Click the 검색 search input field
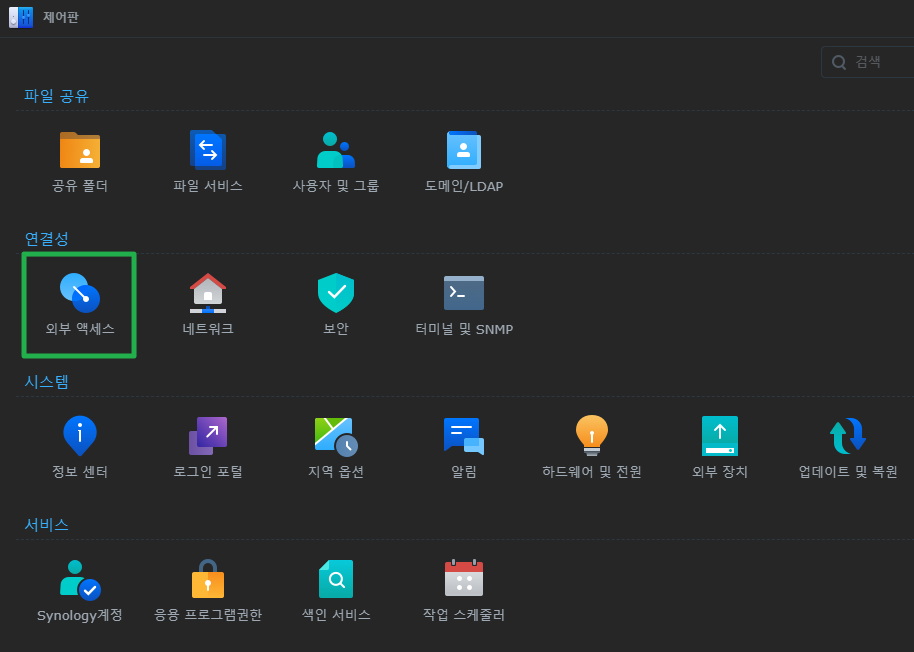This screenshot has width=914, height=652. tap(875, 62)
